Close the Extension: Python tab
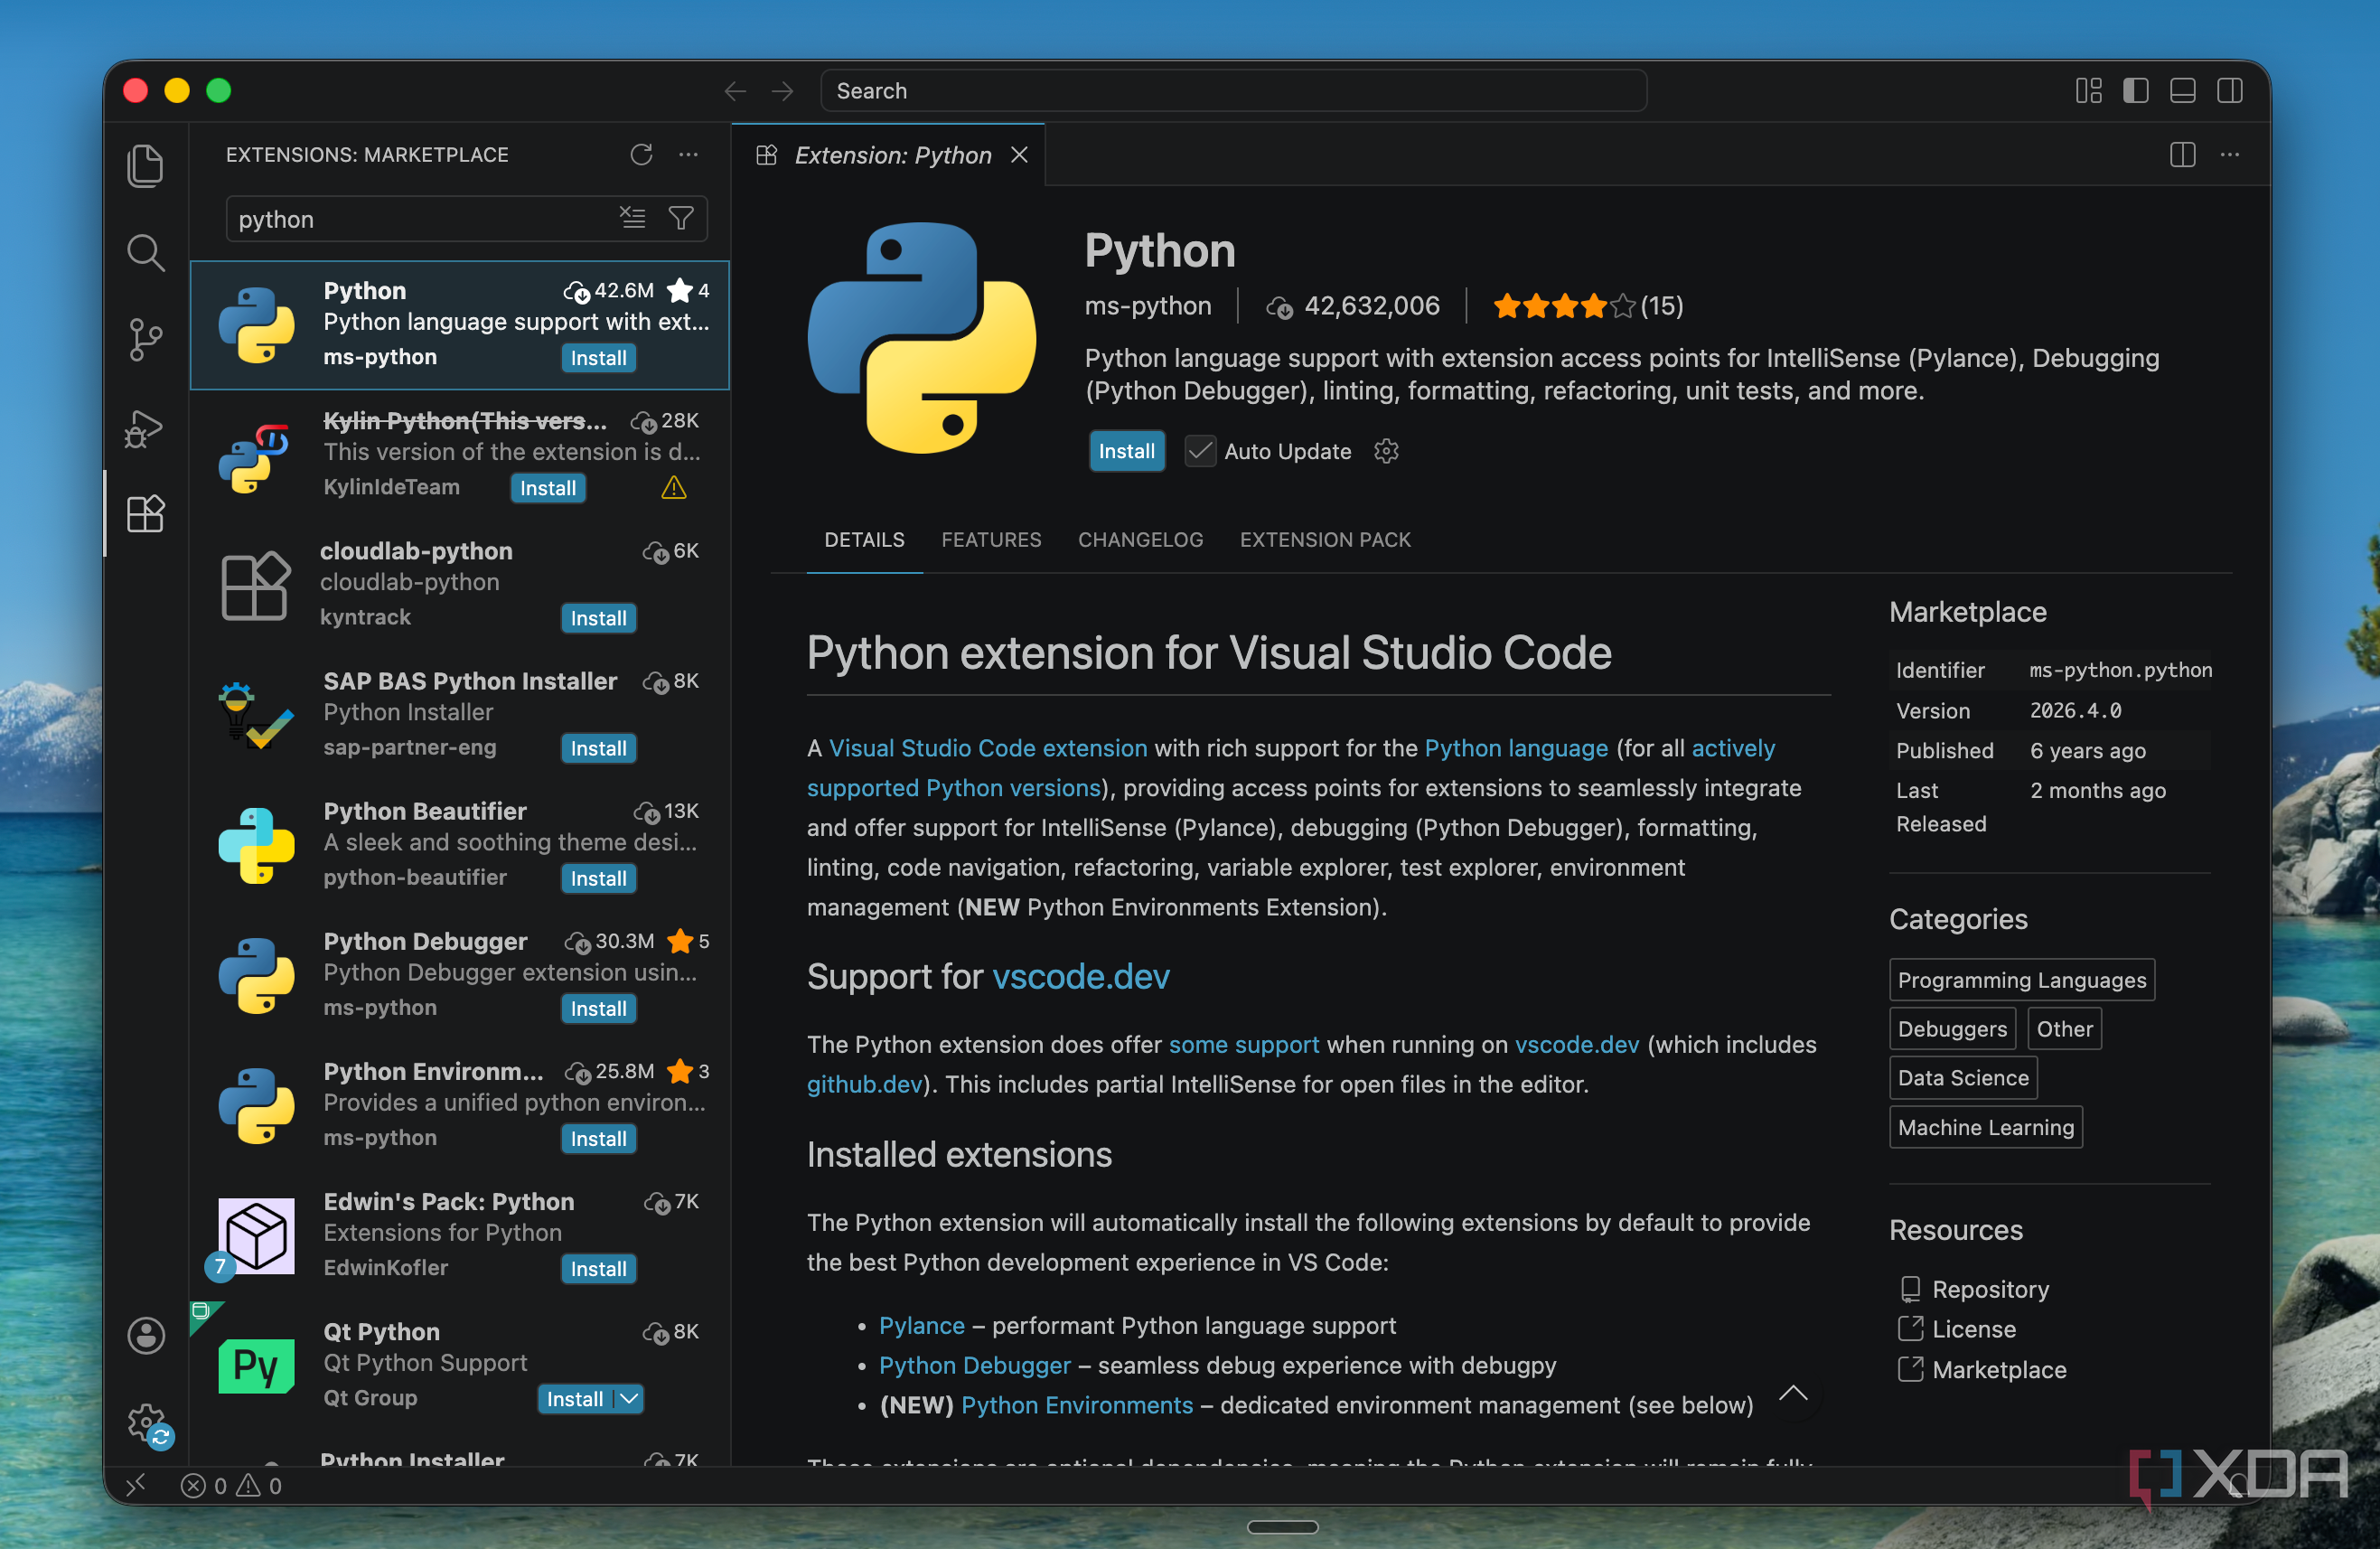Screen dimensions: 2380x1549 click(x=1019, y=154)
